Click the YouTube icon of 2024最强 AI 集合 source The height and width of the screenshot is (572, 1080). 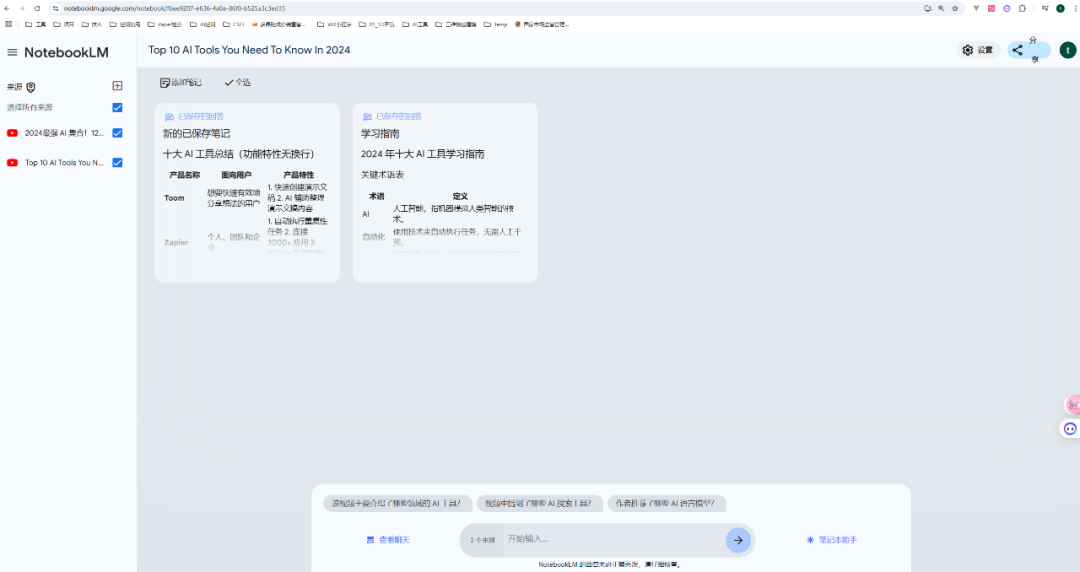[x=12, y=133]
